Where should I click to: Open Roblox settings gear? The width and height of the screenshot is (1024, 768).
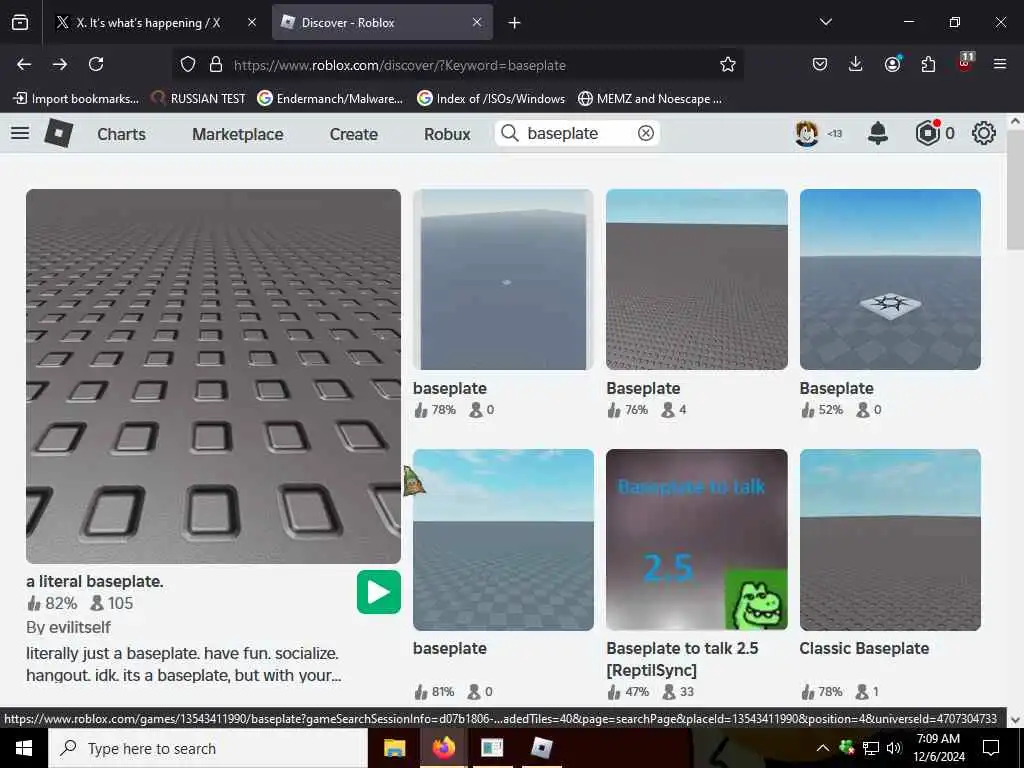point(984,133)
